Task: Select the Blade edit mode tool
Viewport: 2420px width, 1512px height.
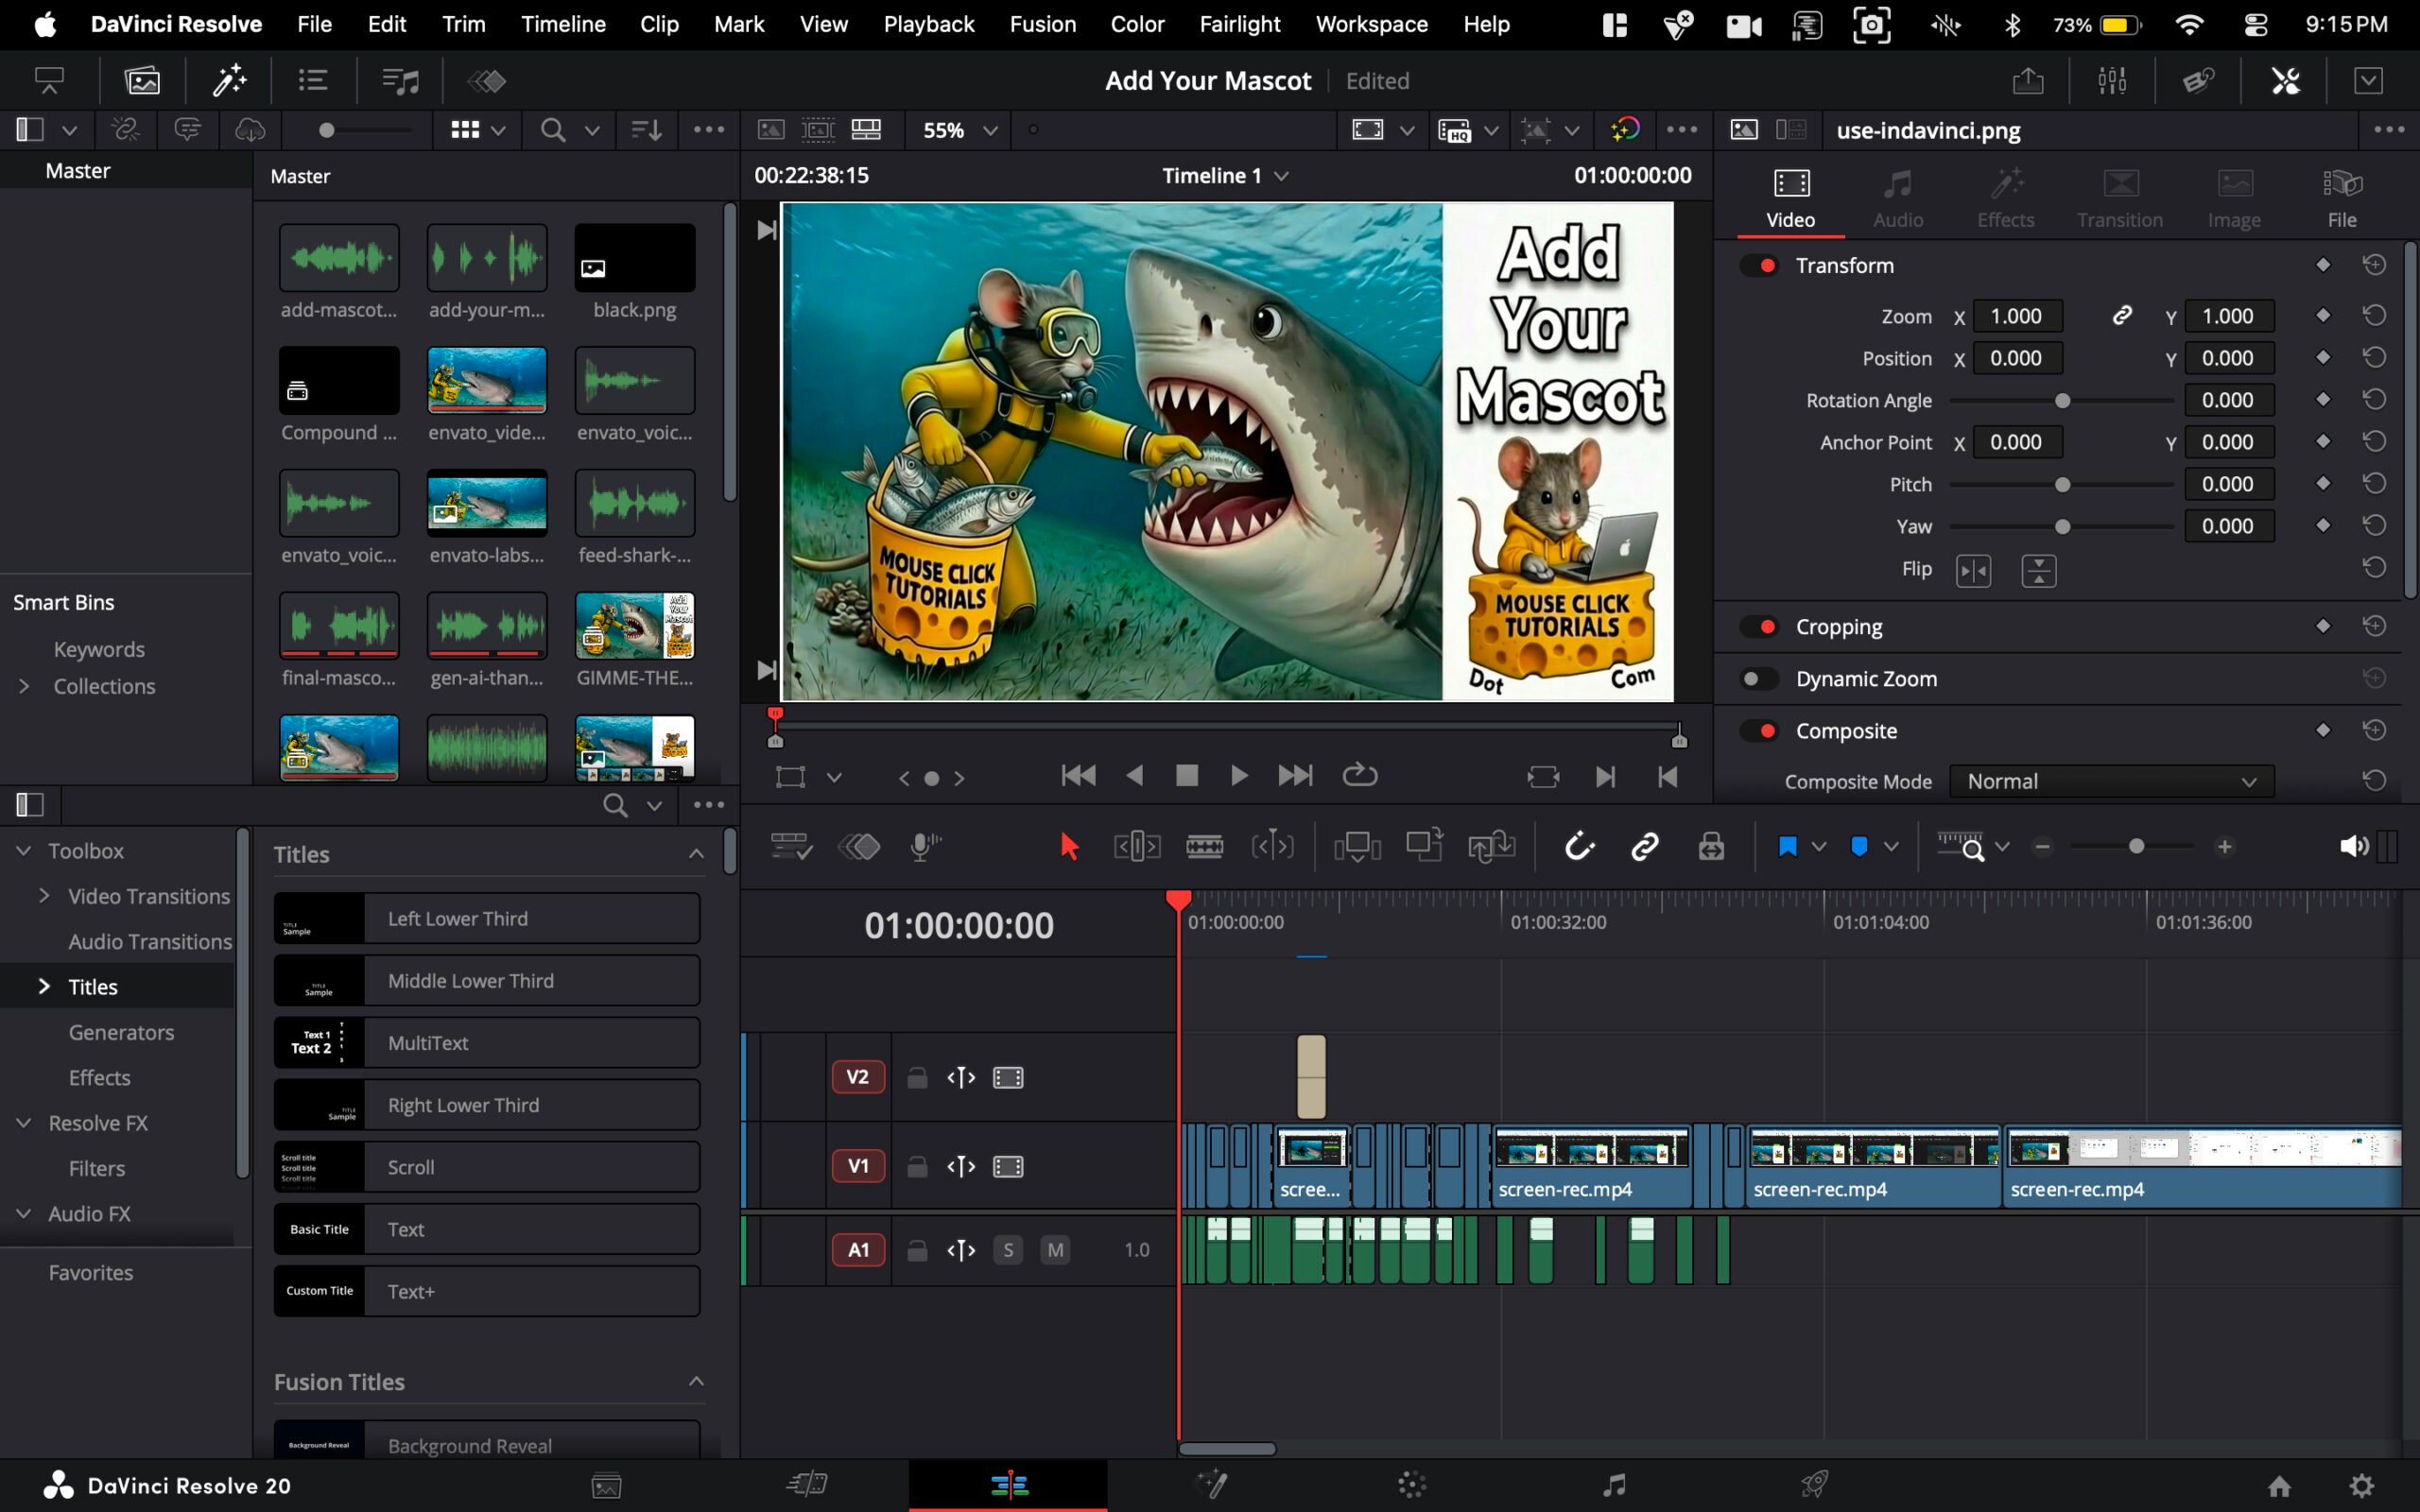Action: (1204, 847)
